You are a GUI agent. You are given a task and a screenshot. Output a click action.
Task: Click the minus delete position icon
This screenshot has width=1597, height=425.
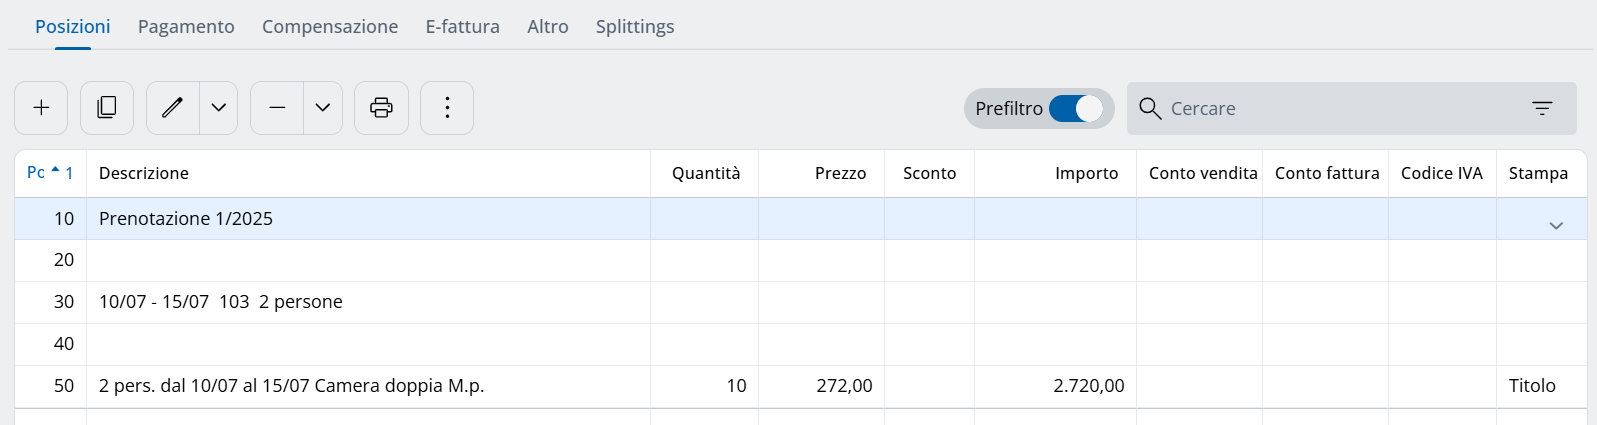click(277, 108)
